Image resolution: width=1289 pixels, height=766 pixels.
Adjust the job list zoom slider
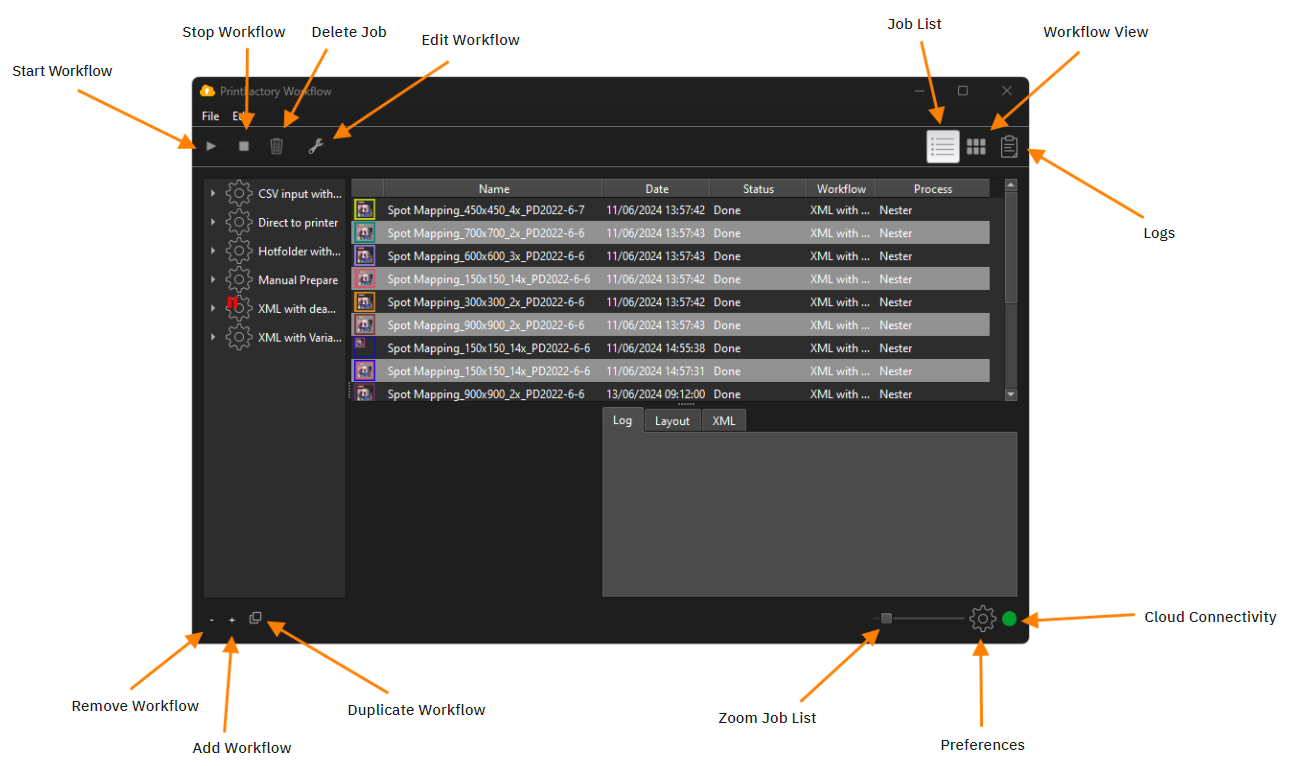(886, 618)
